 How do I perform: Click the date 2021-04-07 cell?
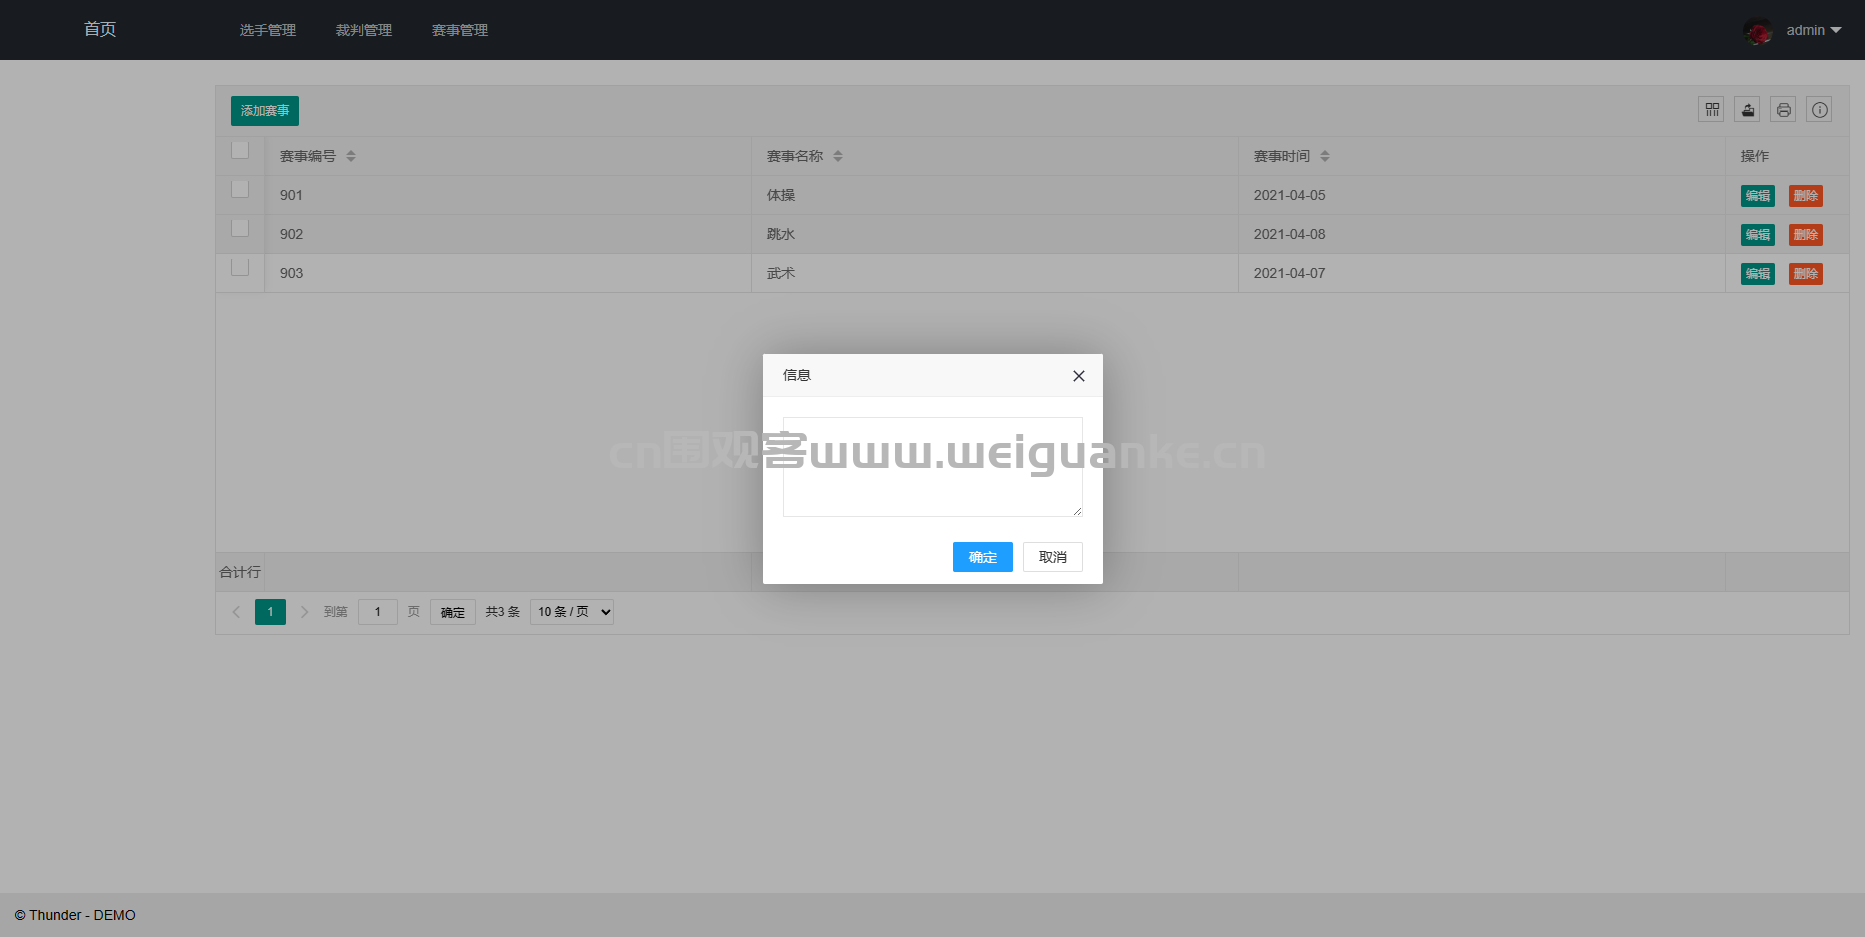point(1482,273)
